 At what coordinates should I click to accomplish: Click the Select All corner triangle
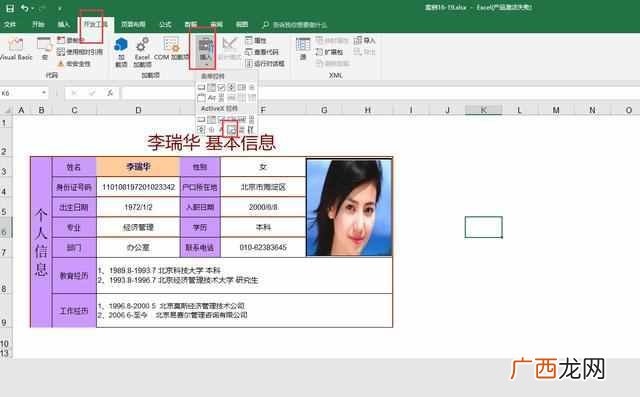(x=7, y=110)
